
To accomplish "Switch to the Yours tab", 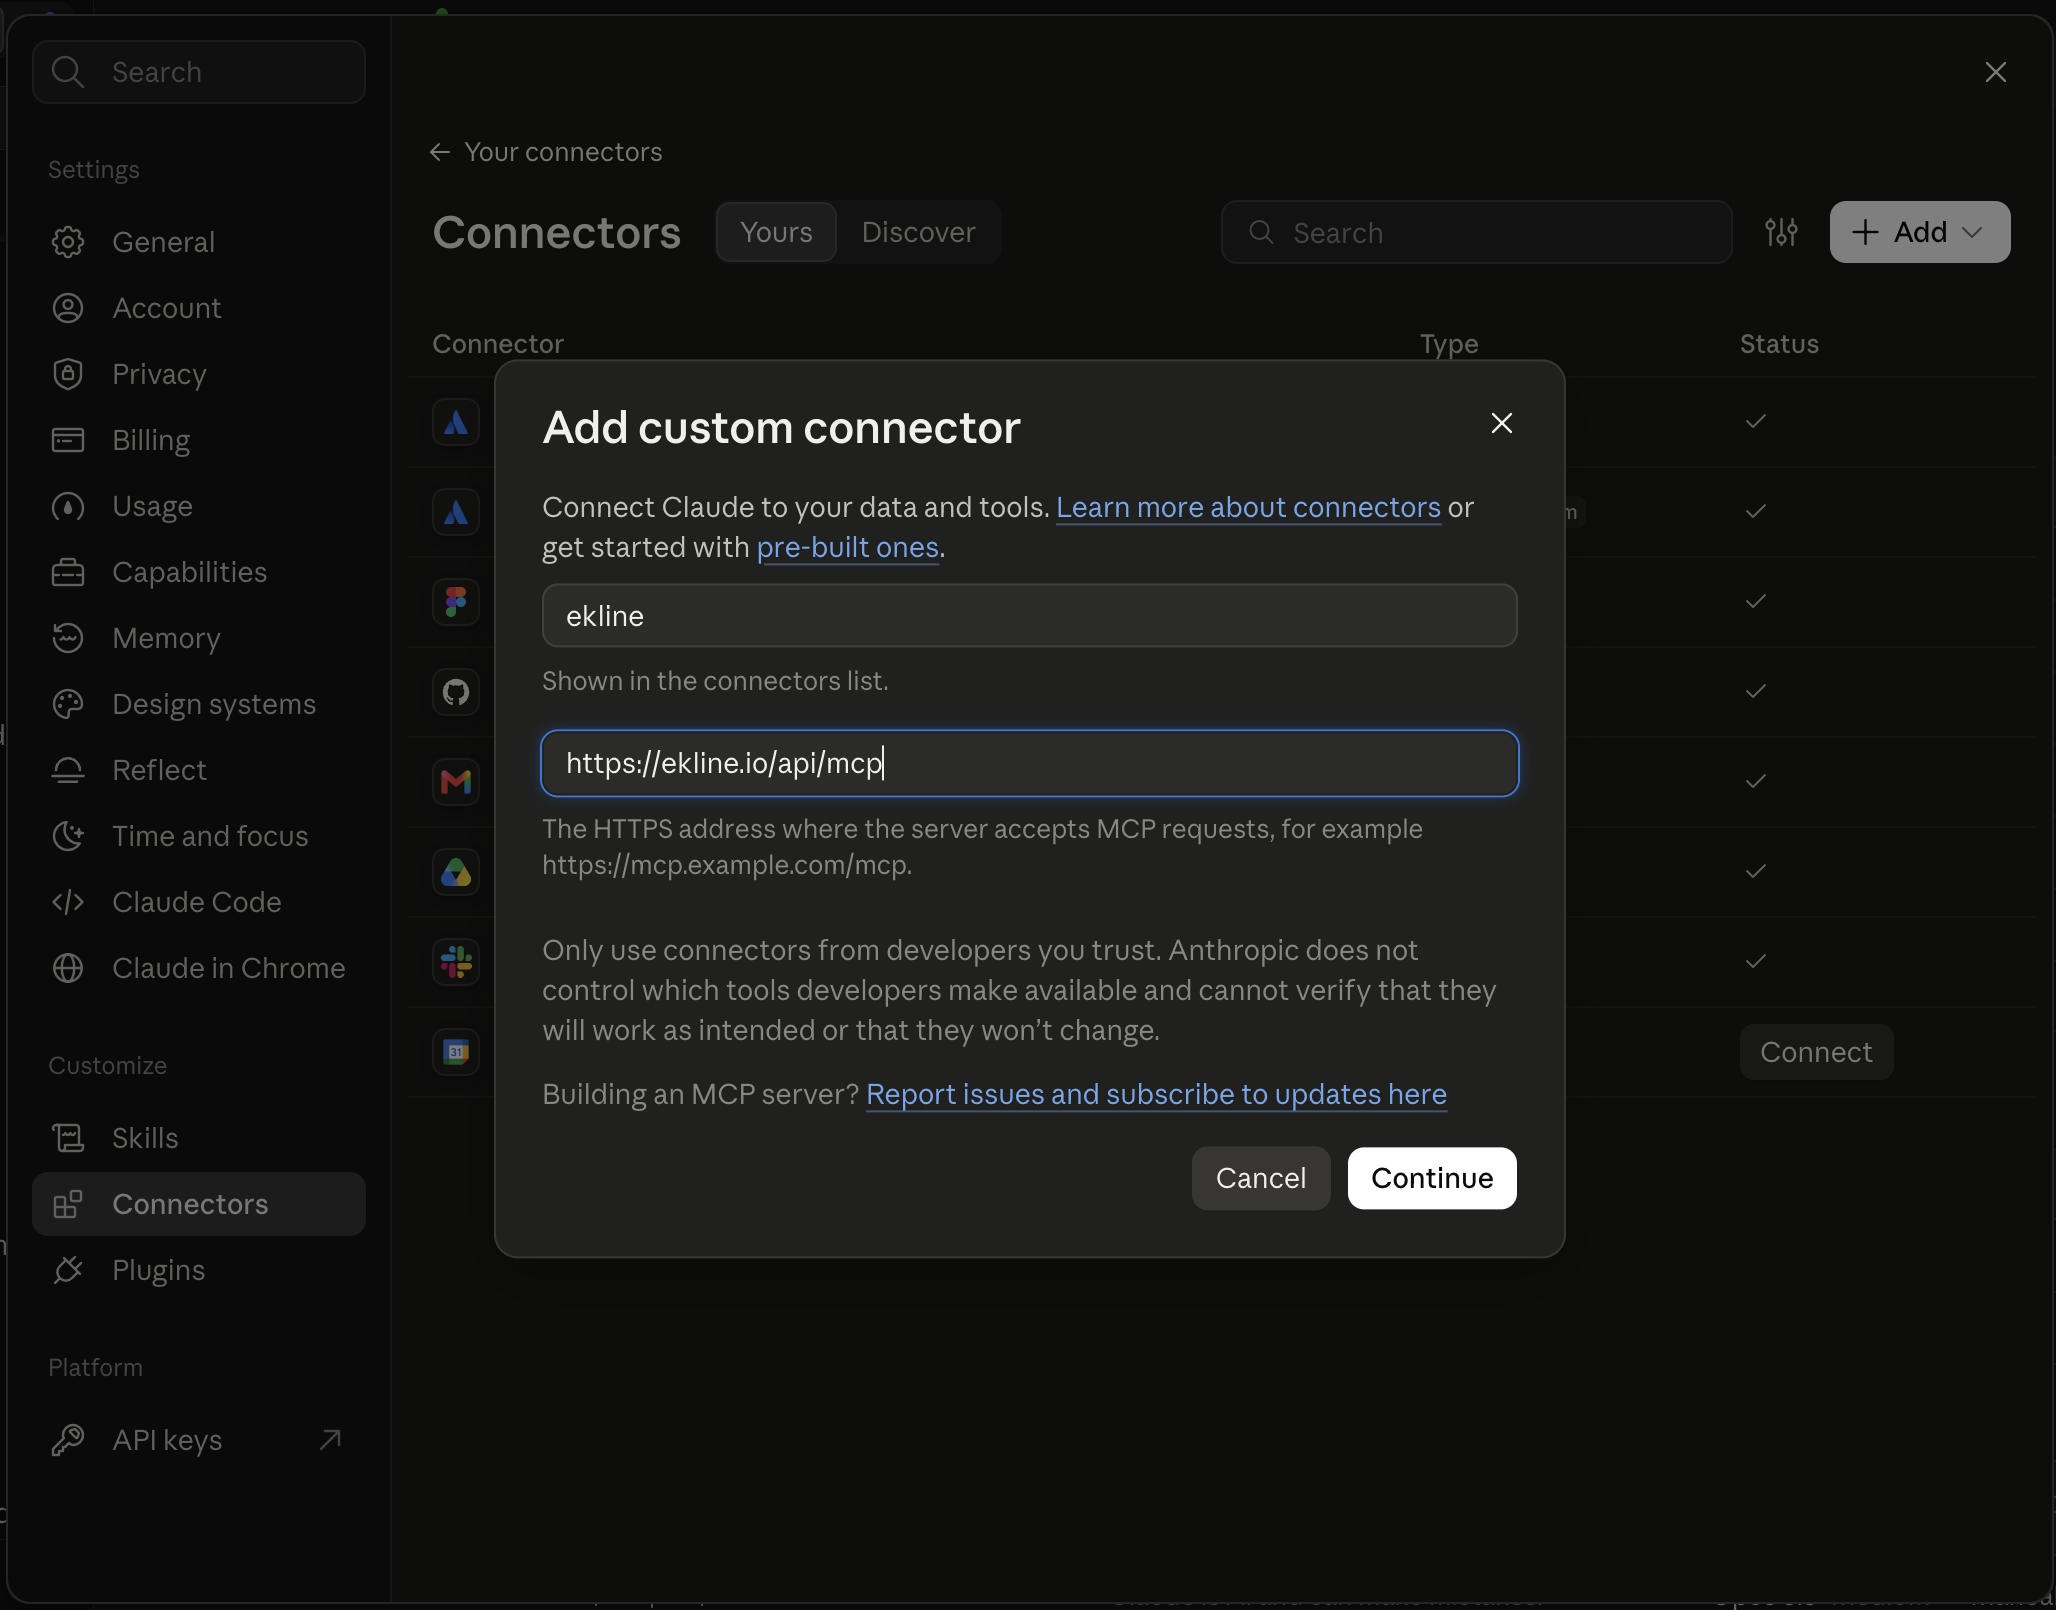I will coord(776,232).
